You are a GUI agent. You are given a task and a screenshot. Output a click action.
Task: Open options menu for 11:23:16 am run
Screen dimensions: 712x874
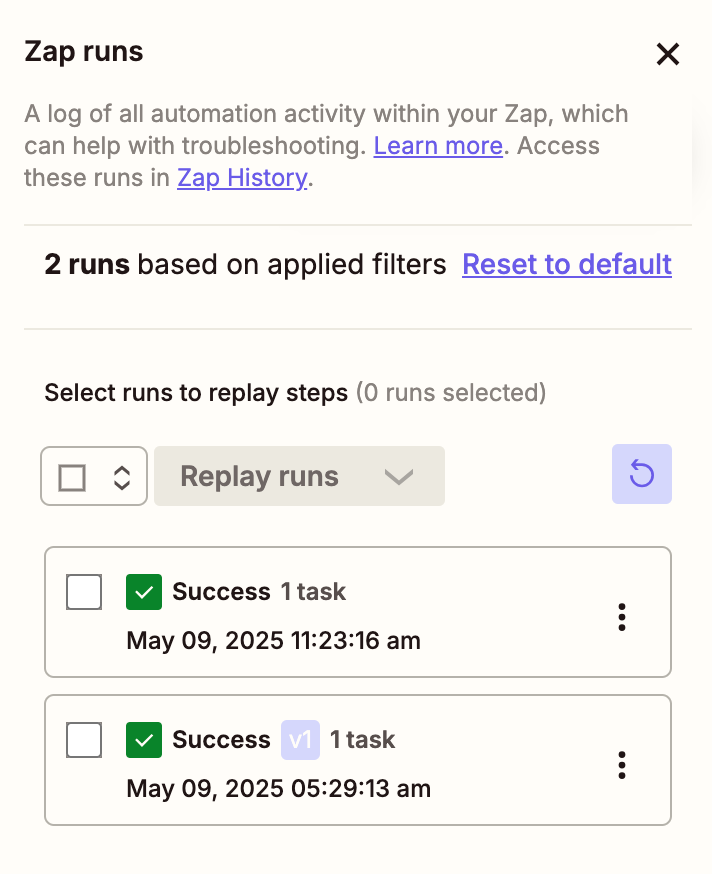point(622,617)
